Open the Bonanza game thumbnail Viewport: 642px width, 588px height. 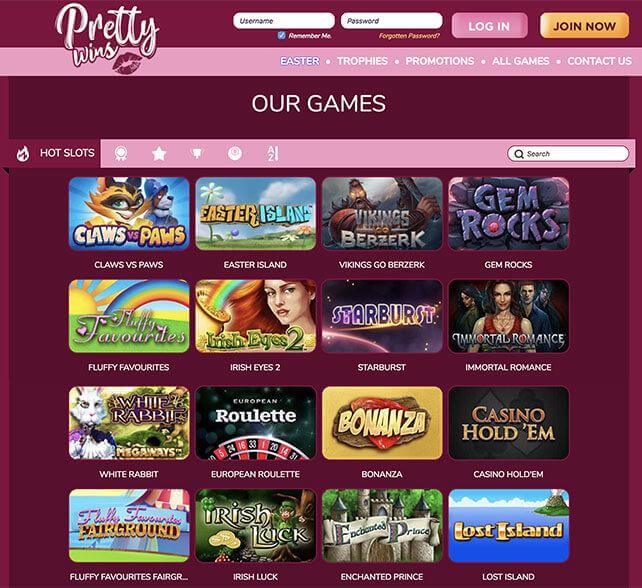coord(382,423)
